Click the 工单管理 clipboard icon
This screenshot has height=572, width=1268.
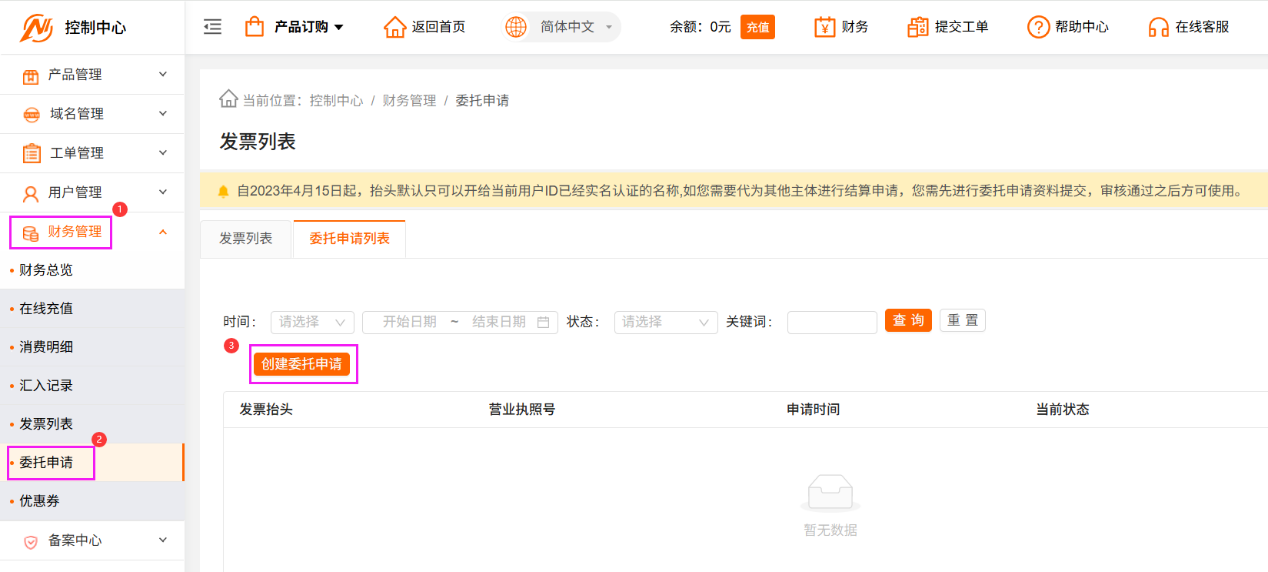31,153
